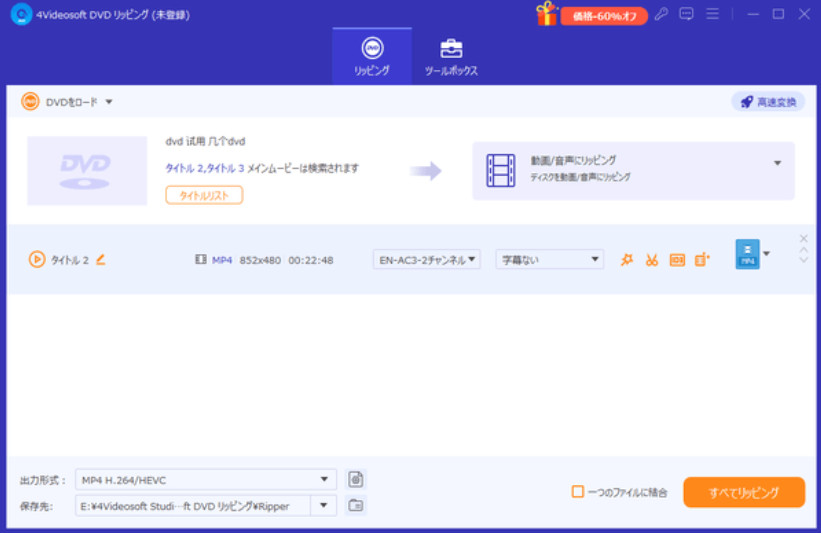Click the DVD thumbnail image
The width and height of the screenshot is (821, 533).
coord(87,171)
